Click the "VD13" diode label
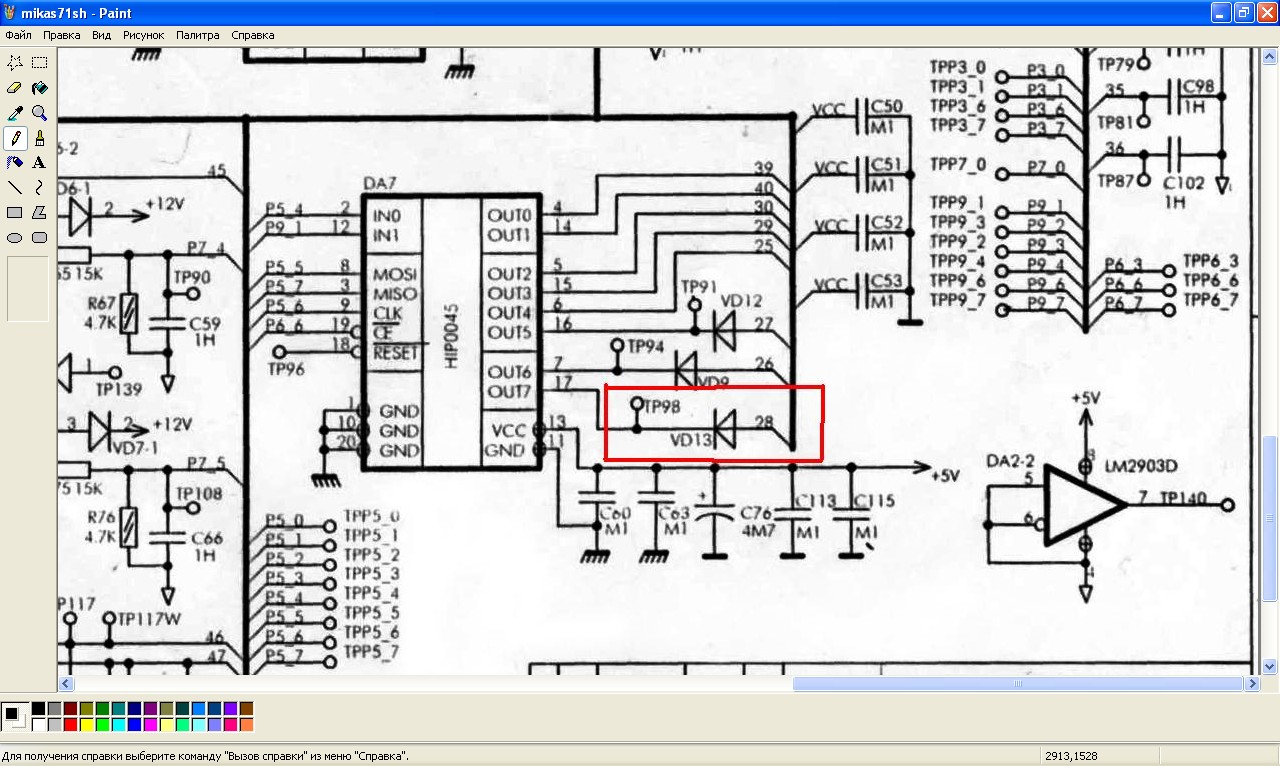Image resolution: width=1280 pixels, height=766 pixels. point(691,439)
